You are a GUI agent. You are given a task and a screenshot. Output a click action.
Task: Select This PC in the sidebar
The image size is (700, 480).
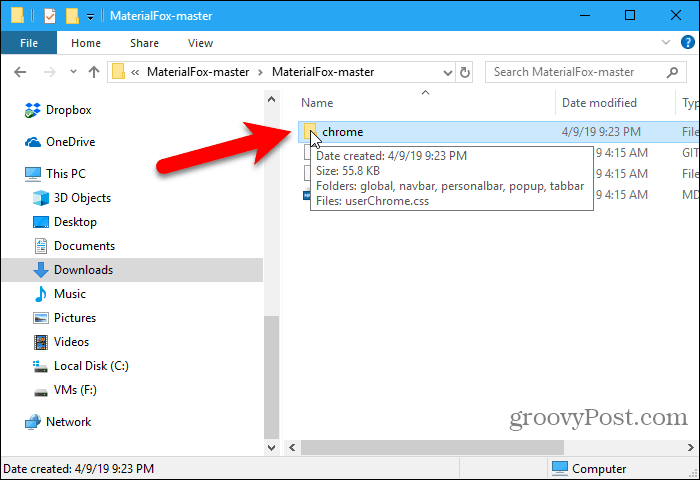[x=66, y=174]
